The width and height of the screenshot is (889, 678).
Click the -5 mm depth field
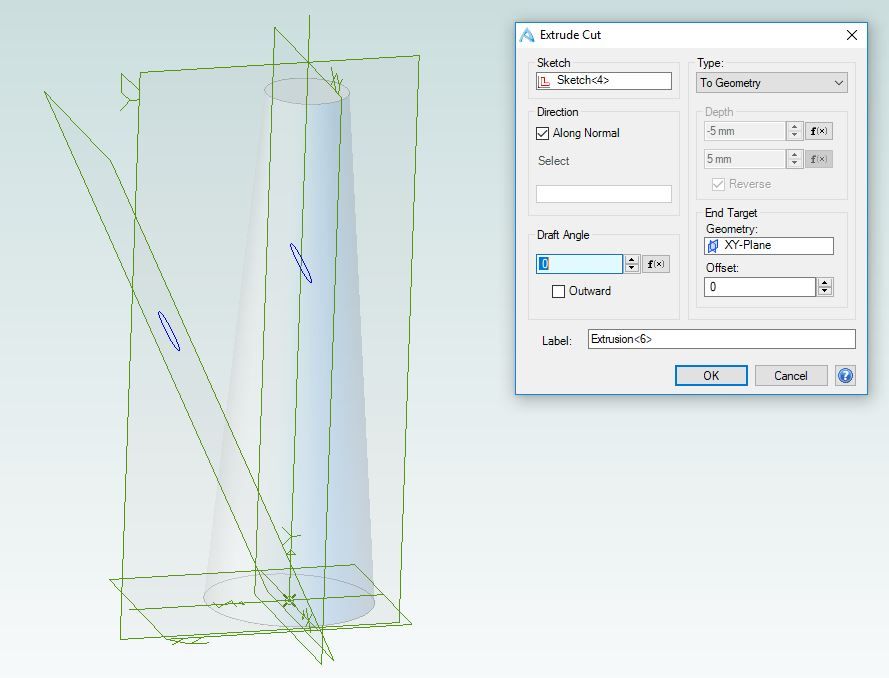click(744, 131)
